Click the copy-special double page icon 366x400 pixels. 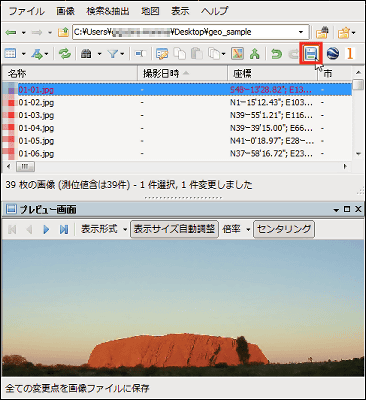pyautogui.click(x=214, y=53)
